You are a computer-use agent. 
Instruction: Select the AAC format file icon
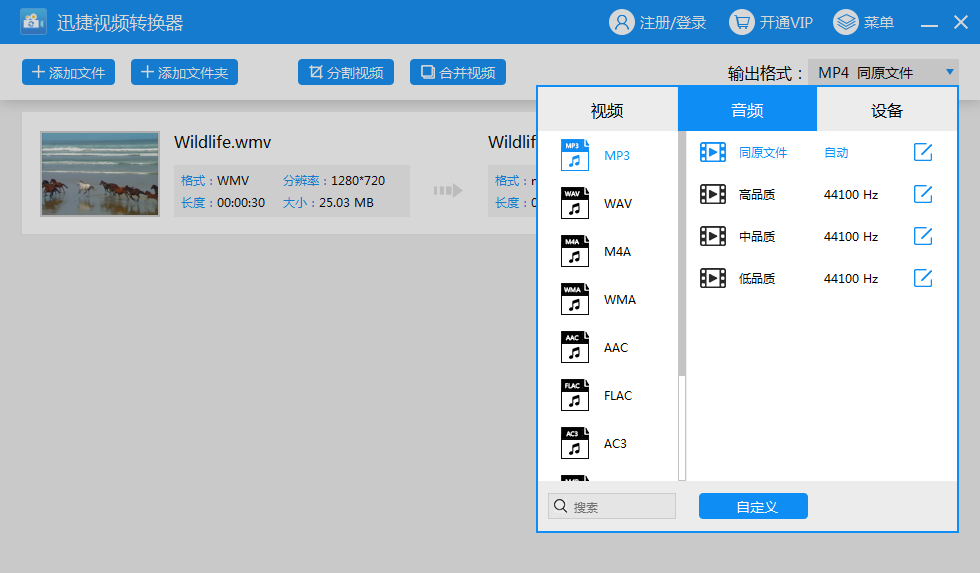coord(575,347)
